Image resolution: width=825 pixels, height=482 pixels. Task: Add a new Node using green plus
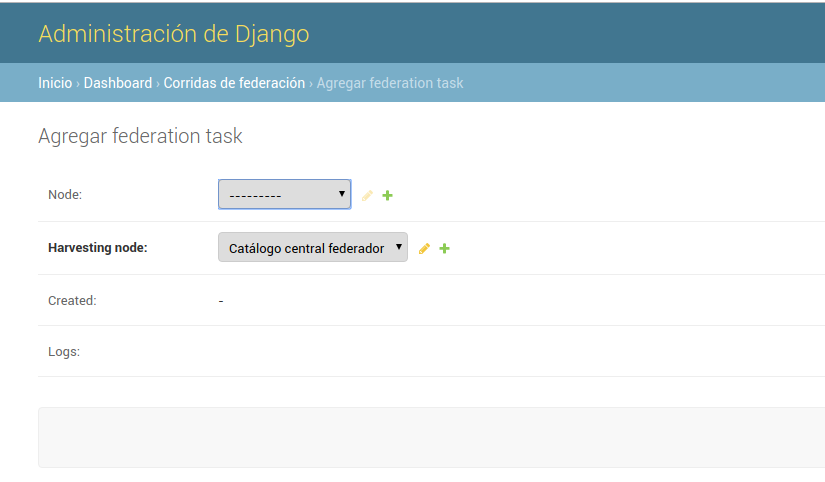tap(388, 196)
